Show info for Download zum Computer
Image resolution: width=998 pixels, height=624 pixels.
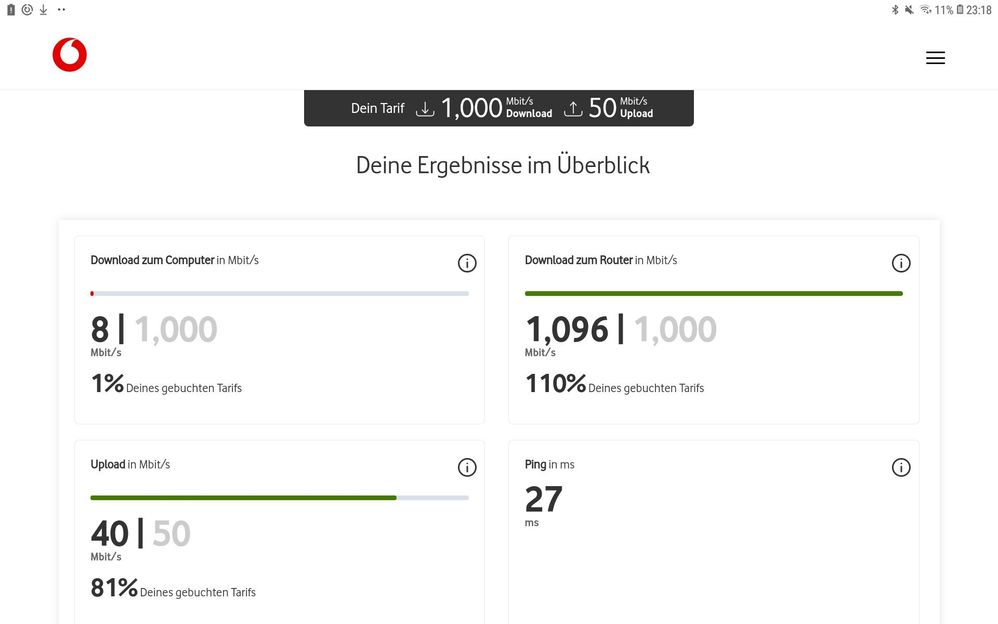pyautogui.click(x=467, y=263)
